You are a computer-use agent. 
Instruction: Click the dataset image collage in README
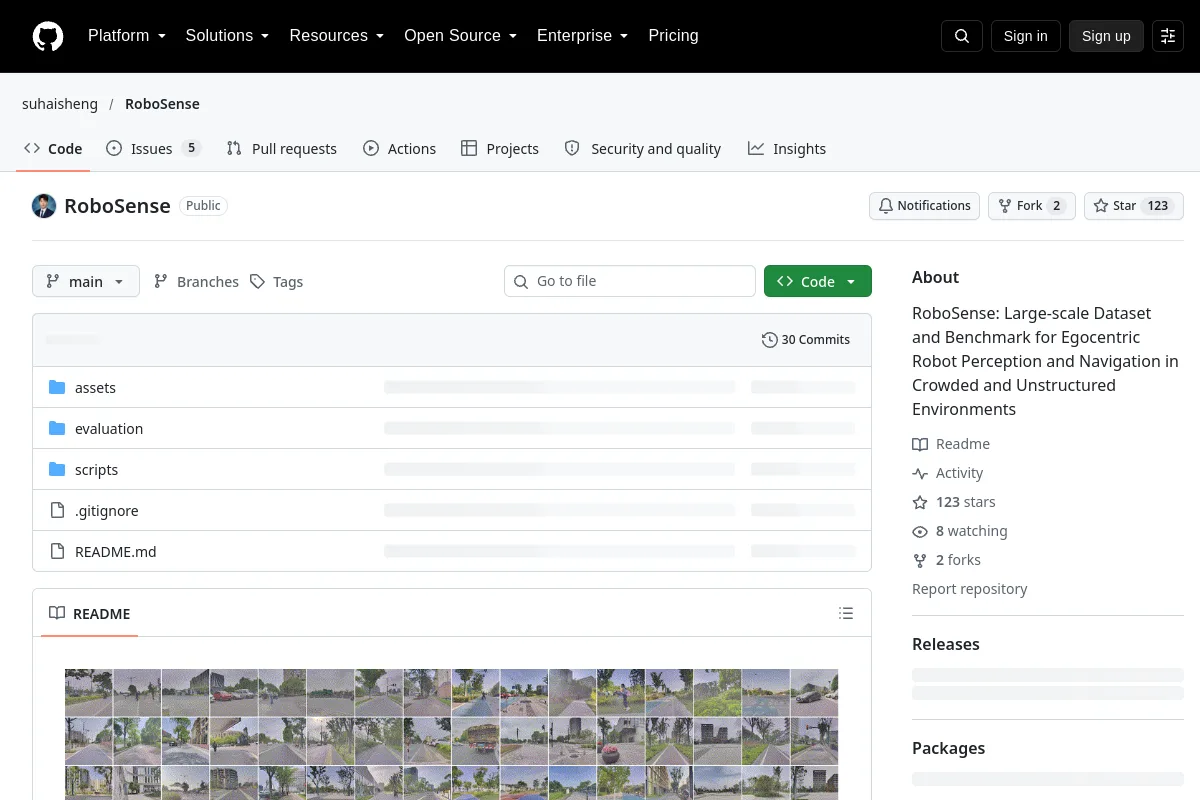[451, 734]
